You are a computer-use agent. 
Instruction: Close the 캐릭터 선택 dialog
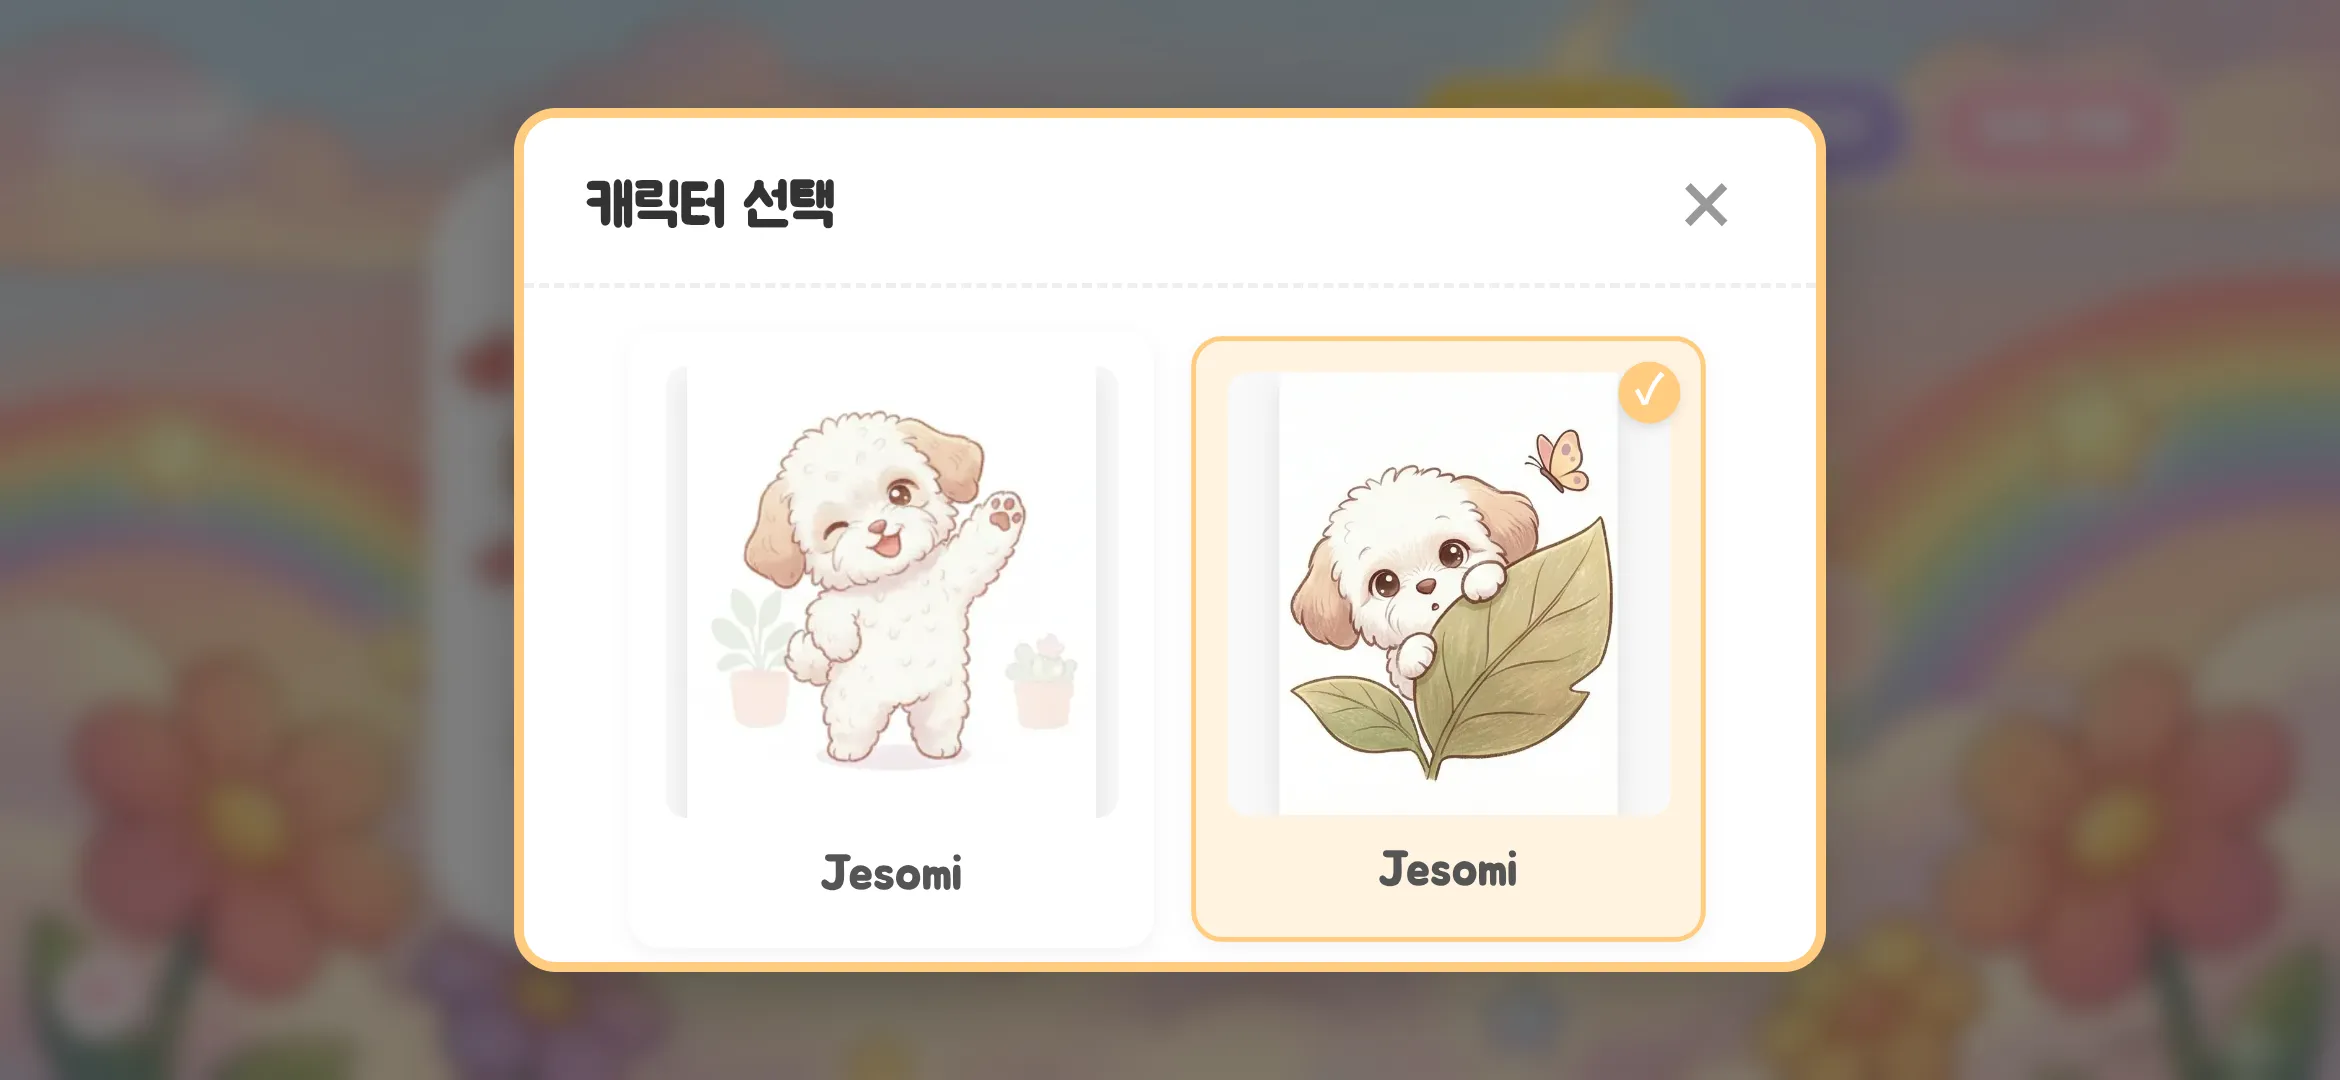pyautogui.click(x=1705, y=205)
